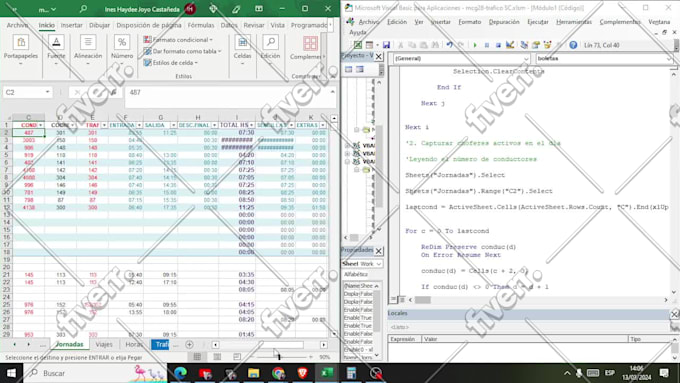Open the COND column filter dropdown
The image size is (680, 383).
[x=41, y=125]
